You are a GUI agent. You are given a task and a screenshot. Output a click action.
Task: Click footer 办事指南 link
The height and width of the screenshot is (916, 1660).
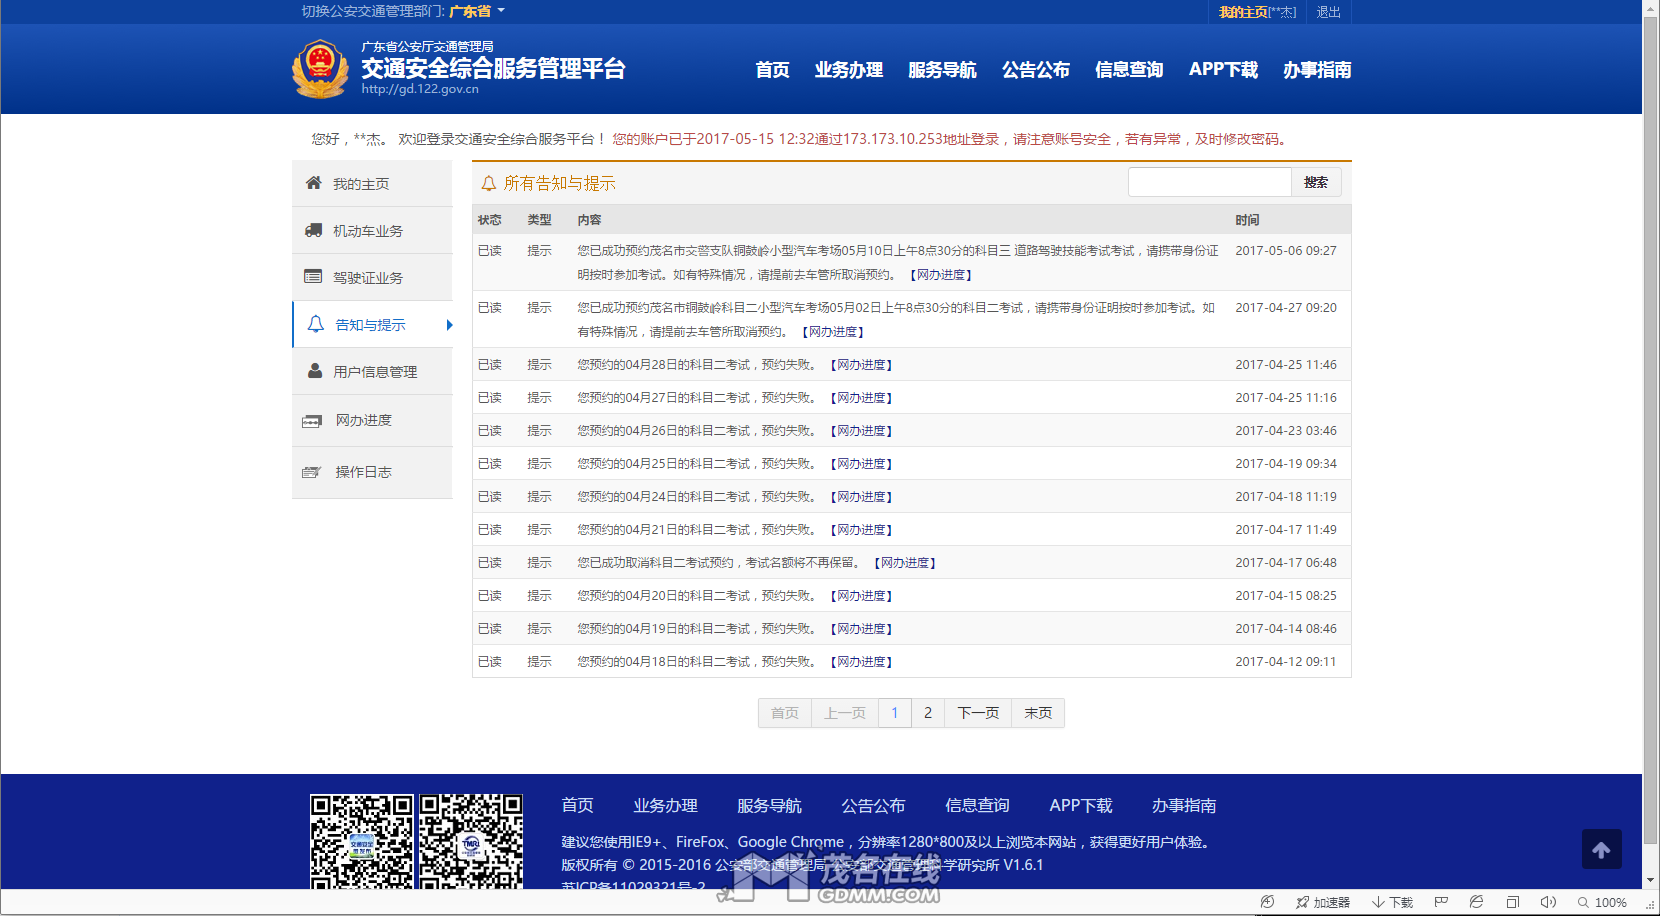click(1184, 805)
